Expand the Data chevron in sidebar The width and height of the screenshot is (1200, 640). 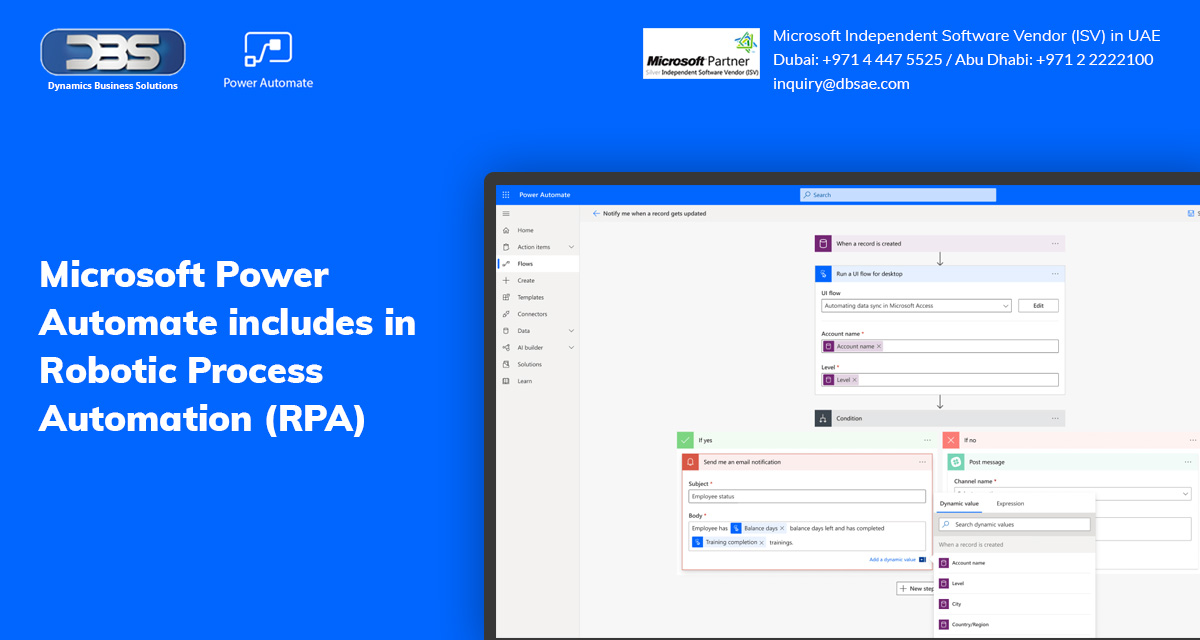pyautogui.click(x=571, y=331)
